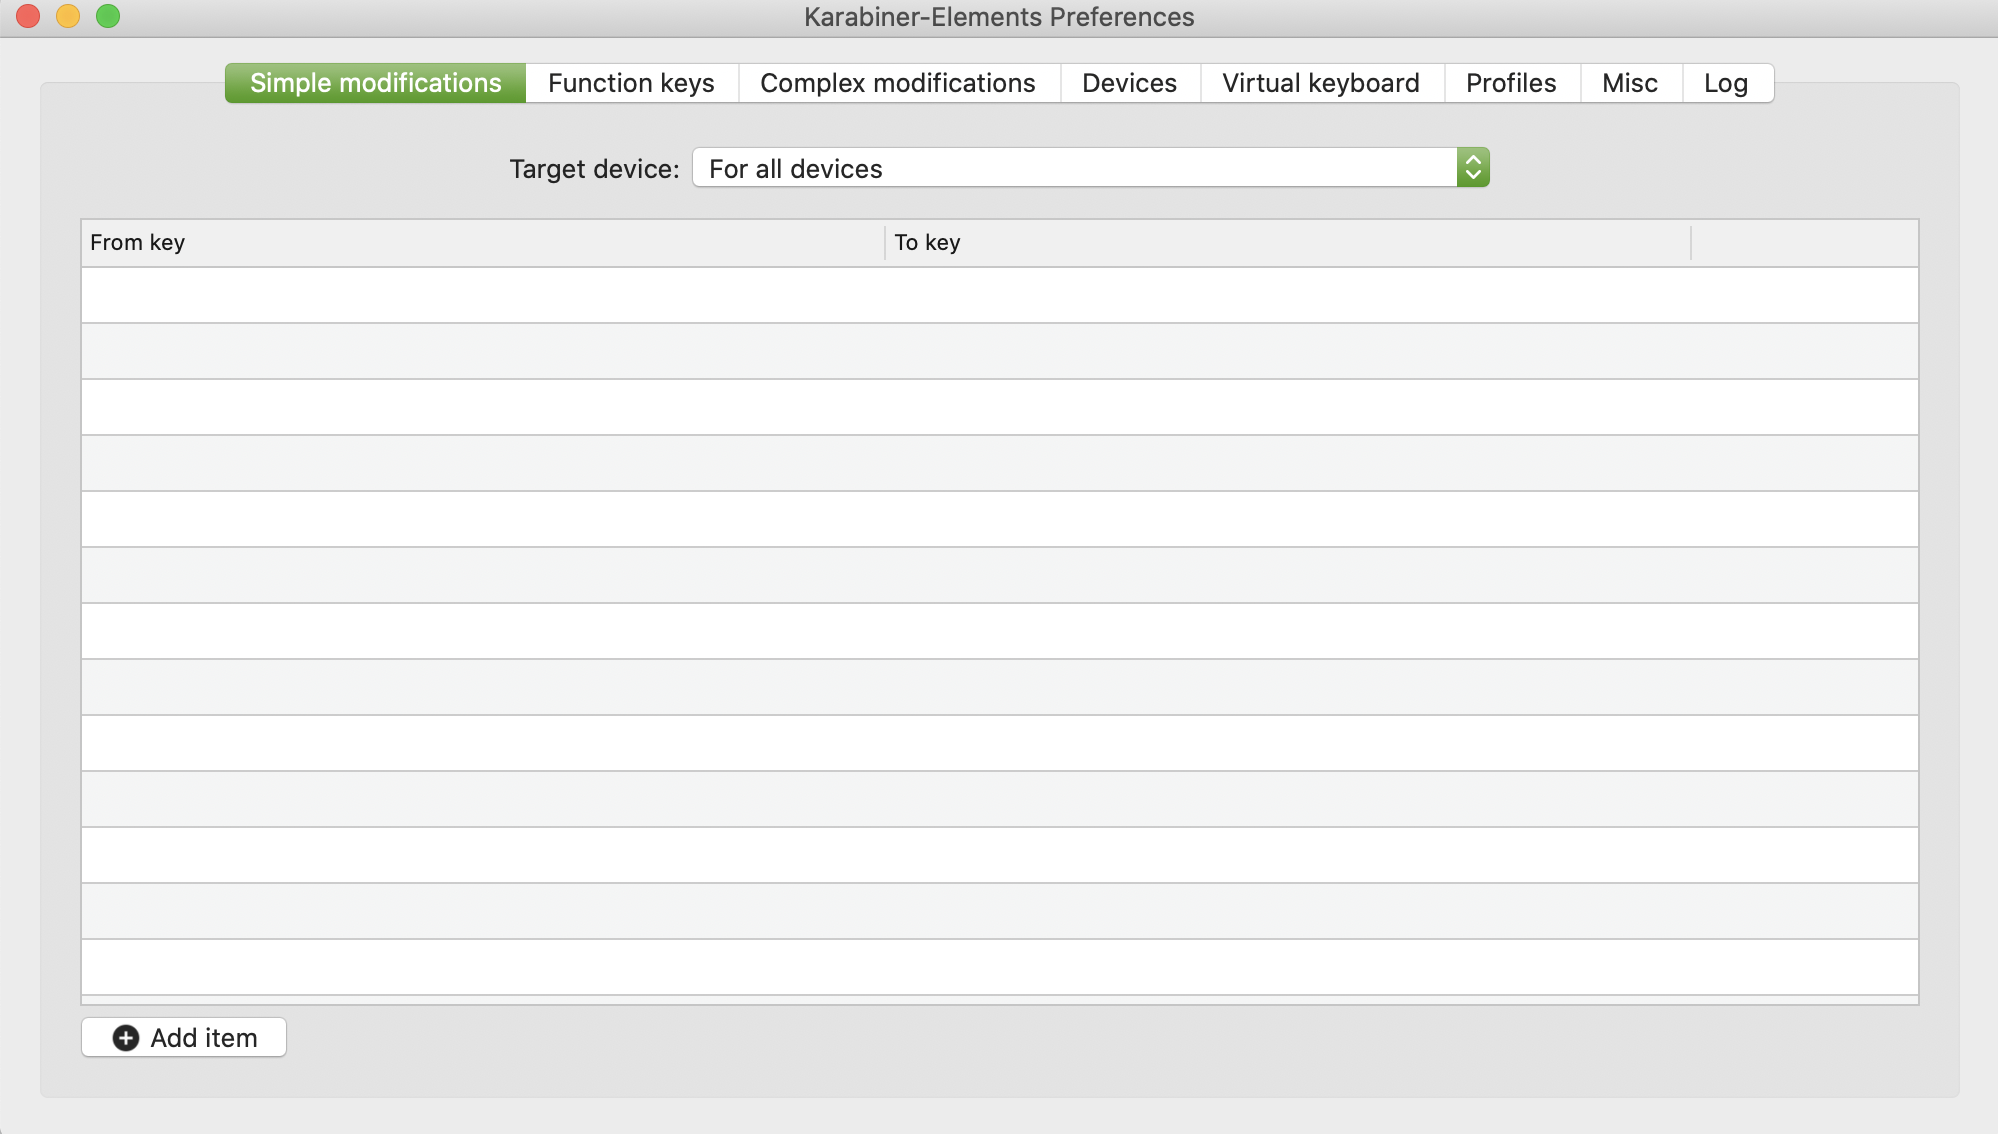1998x1134 pixels.
Task: Click the From key column header
Action: pyautogui.click(x=137, y=242)
